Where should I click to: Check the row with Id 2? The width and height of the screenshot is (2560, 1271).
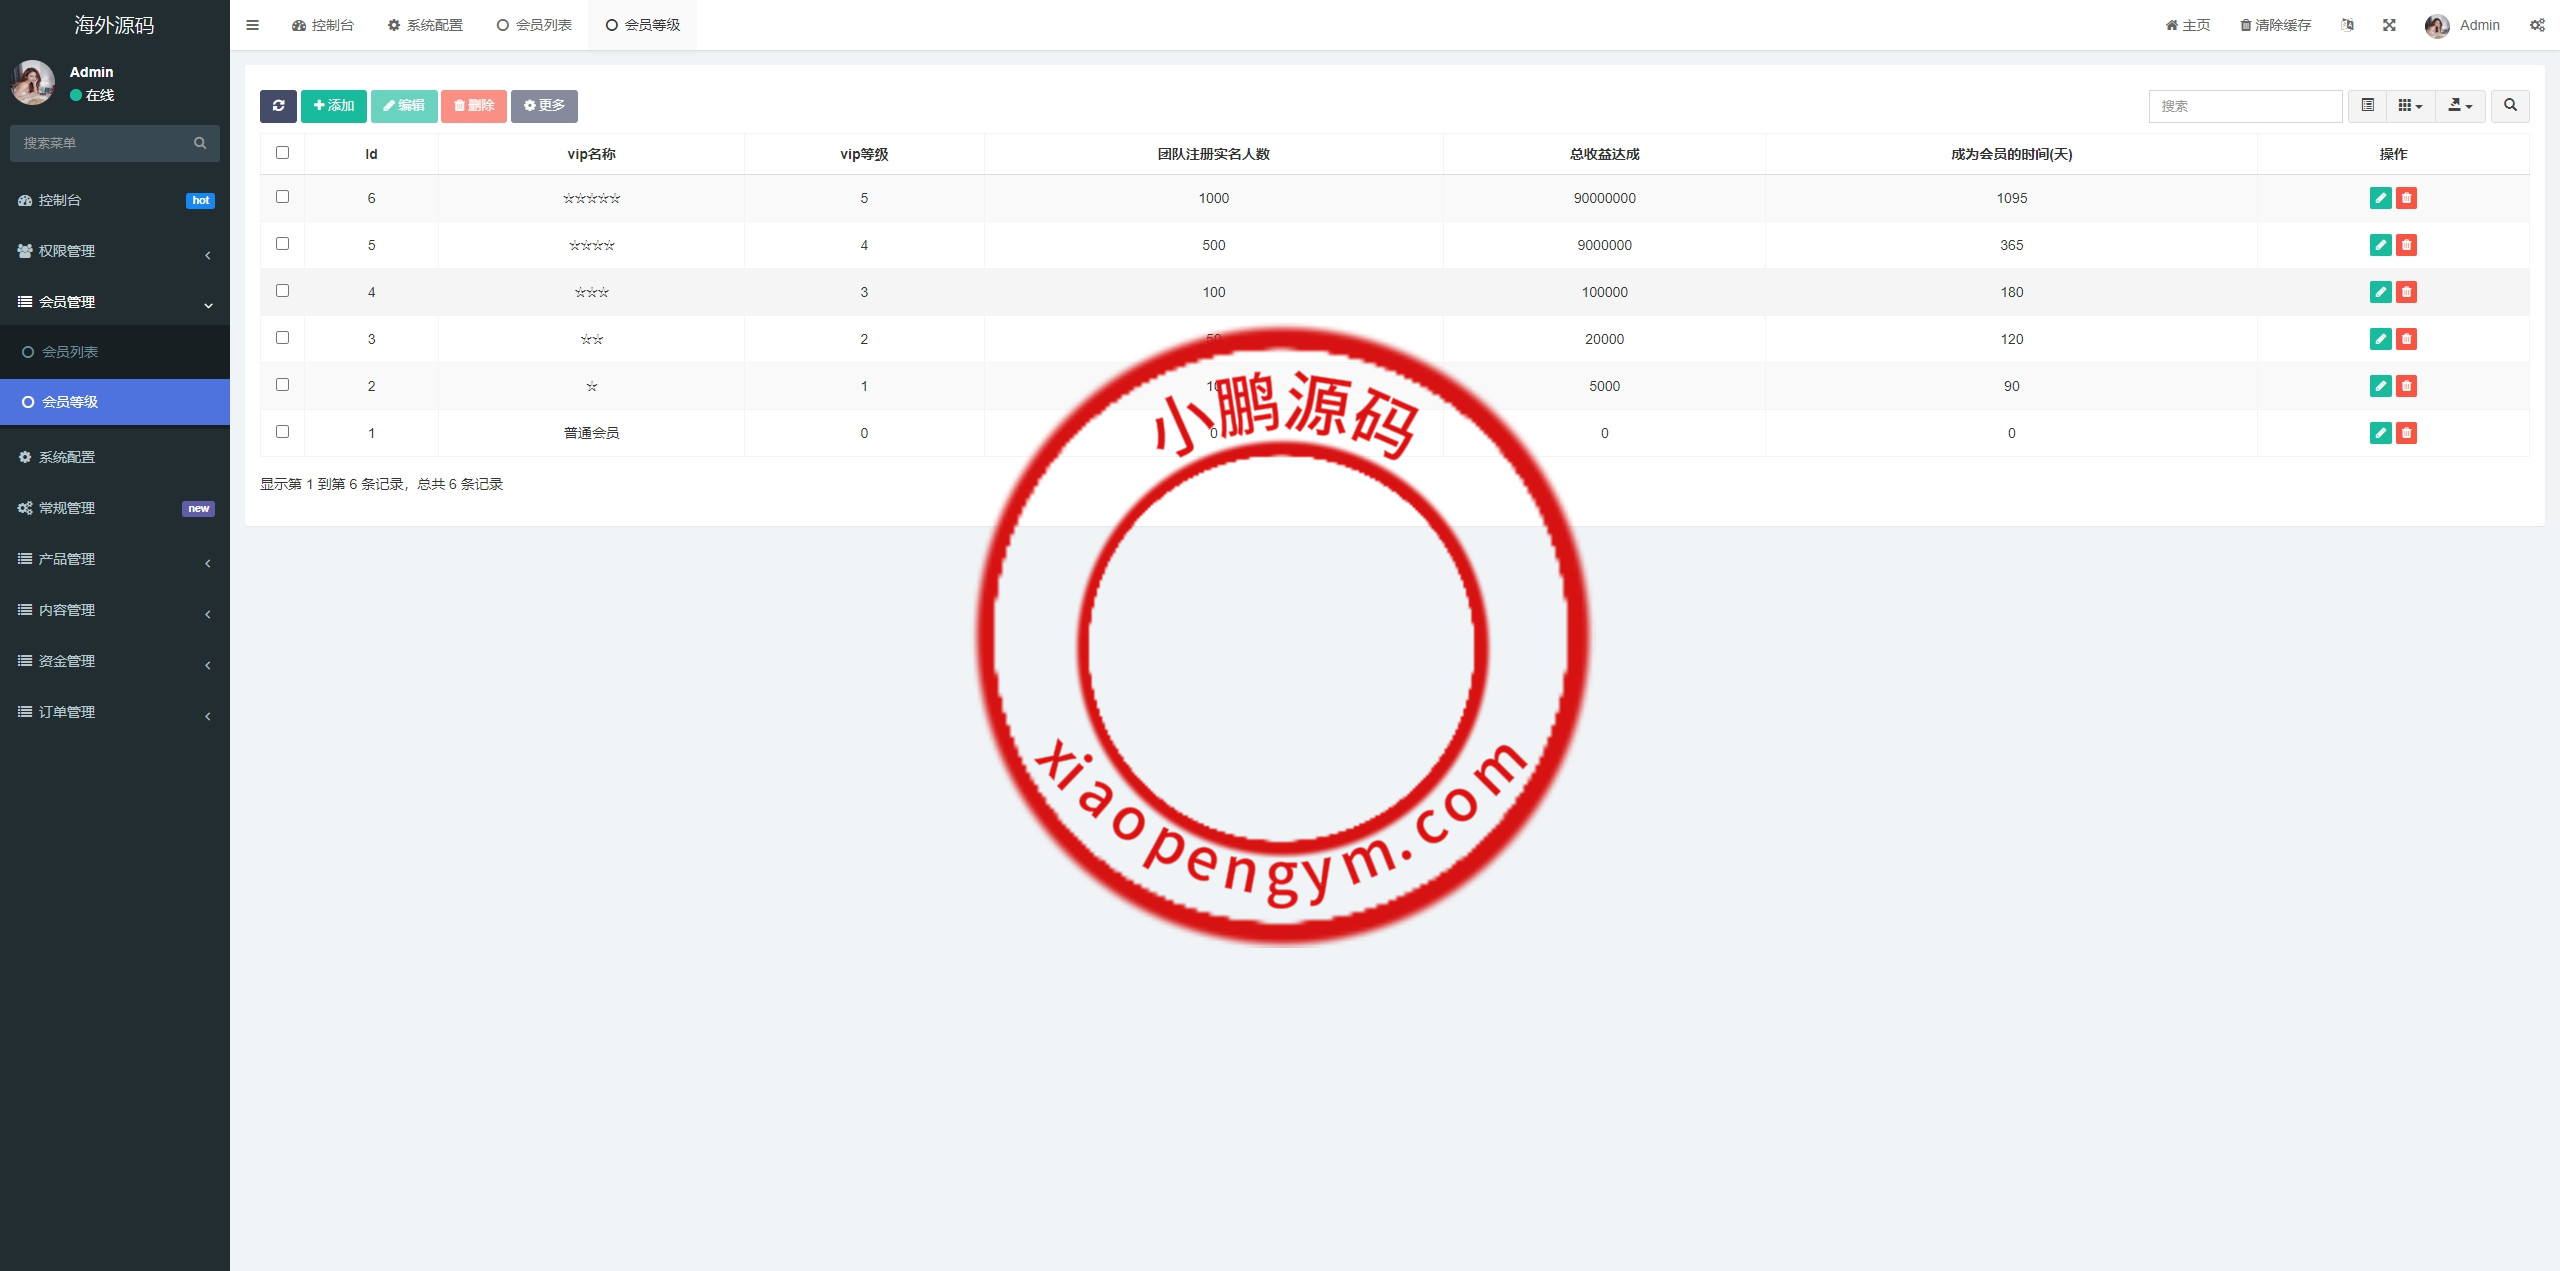click(x=282, y=385)
